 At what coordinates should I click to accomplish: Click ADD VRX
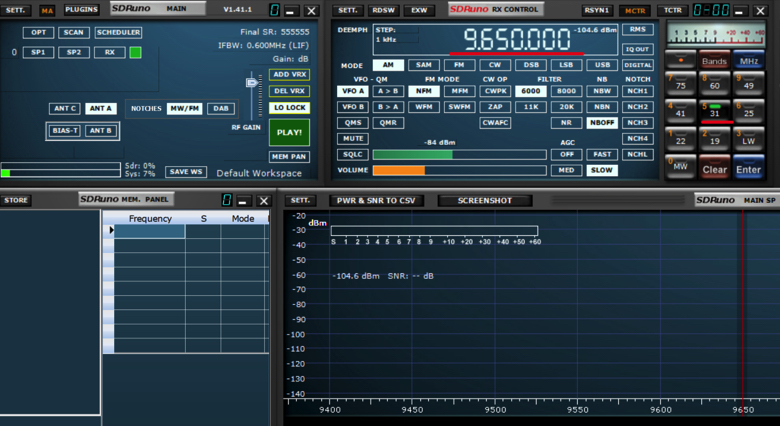click(290, 75)
